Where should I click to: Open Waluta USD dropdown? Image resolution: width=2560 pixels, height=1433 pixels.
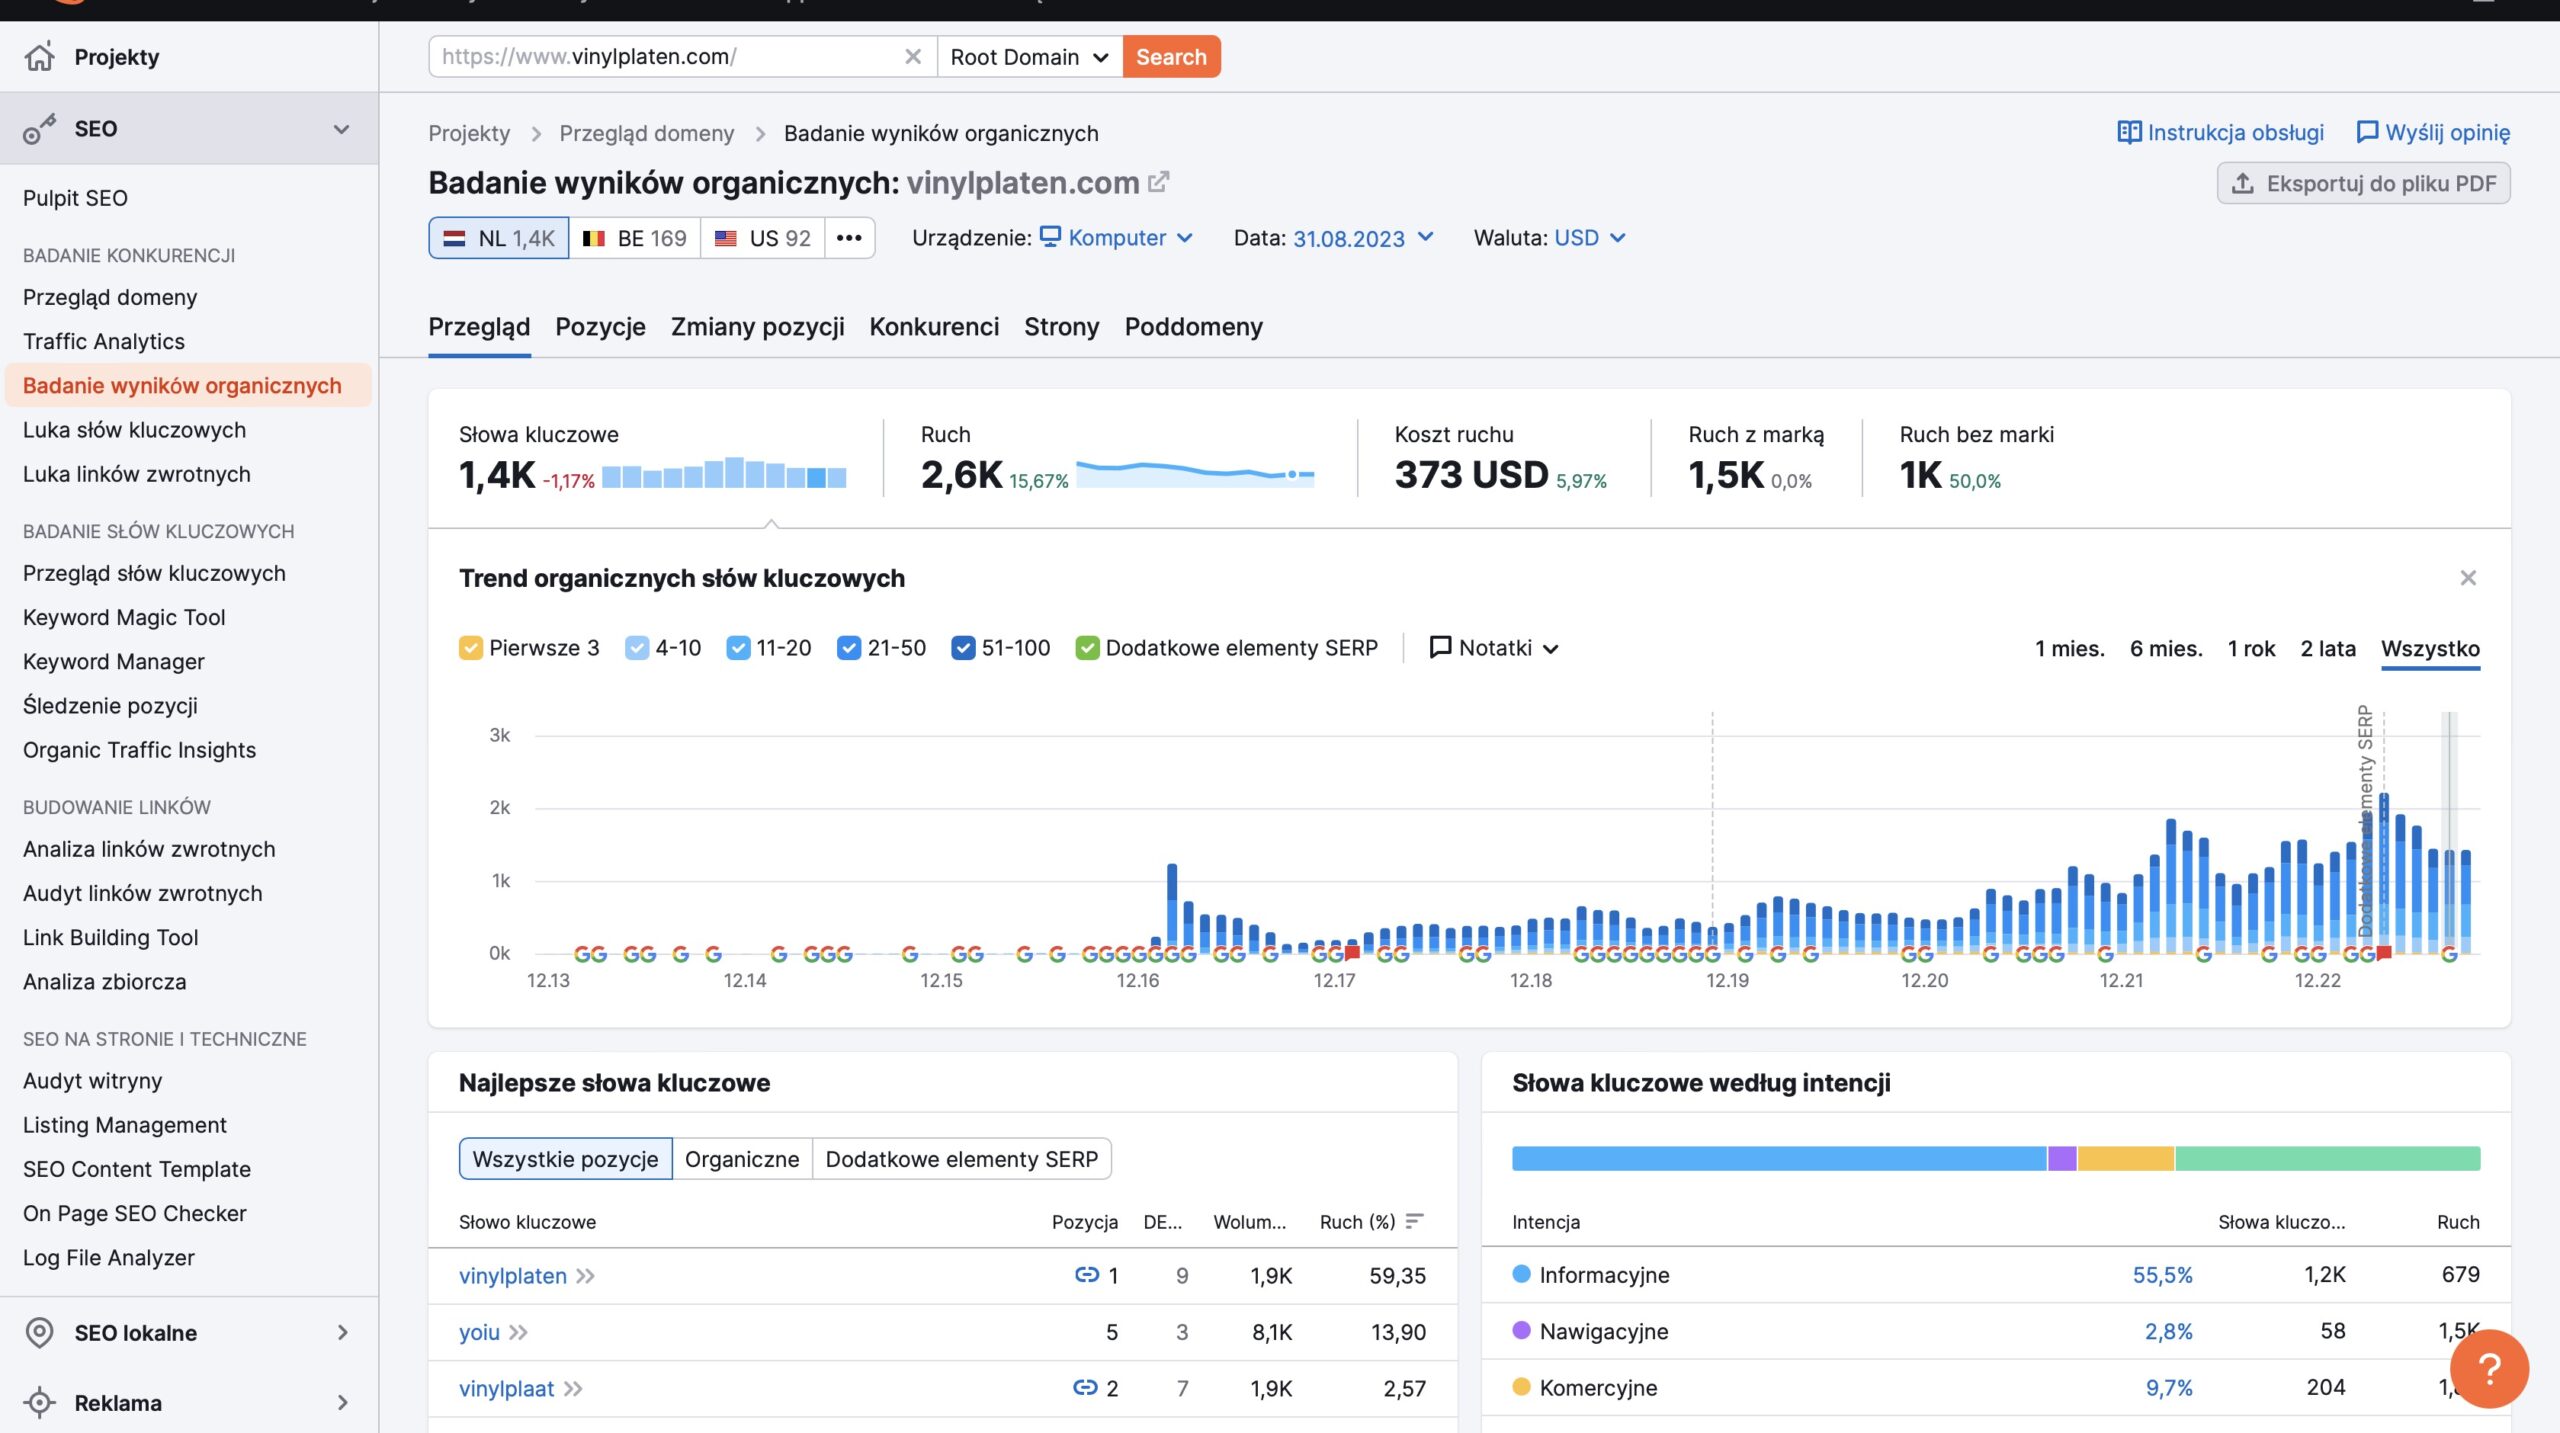tap(1590, 238)
